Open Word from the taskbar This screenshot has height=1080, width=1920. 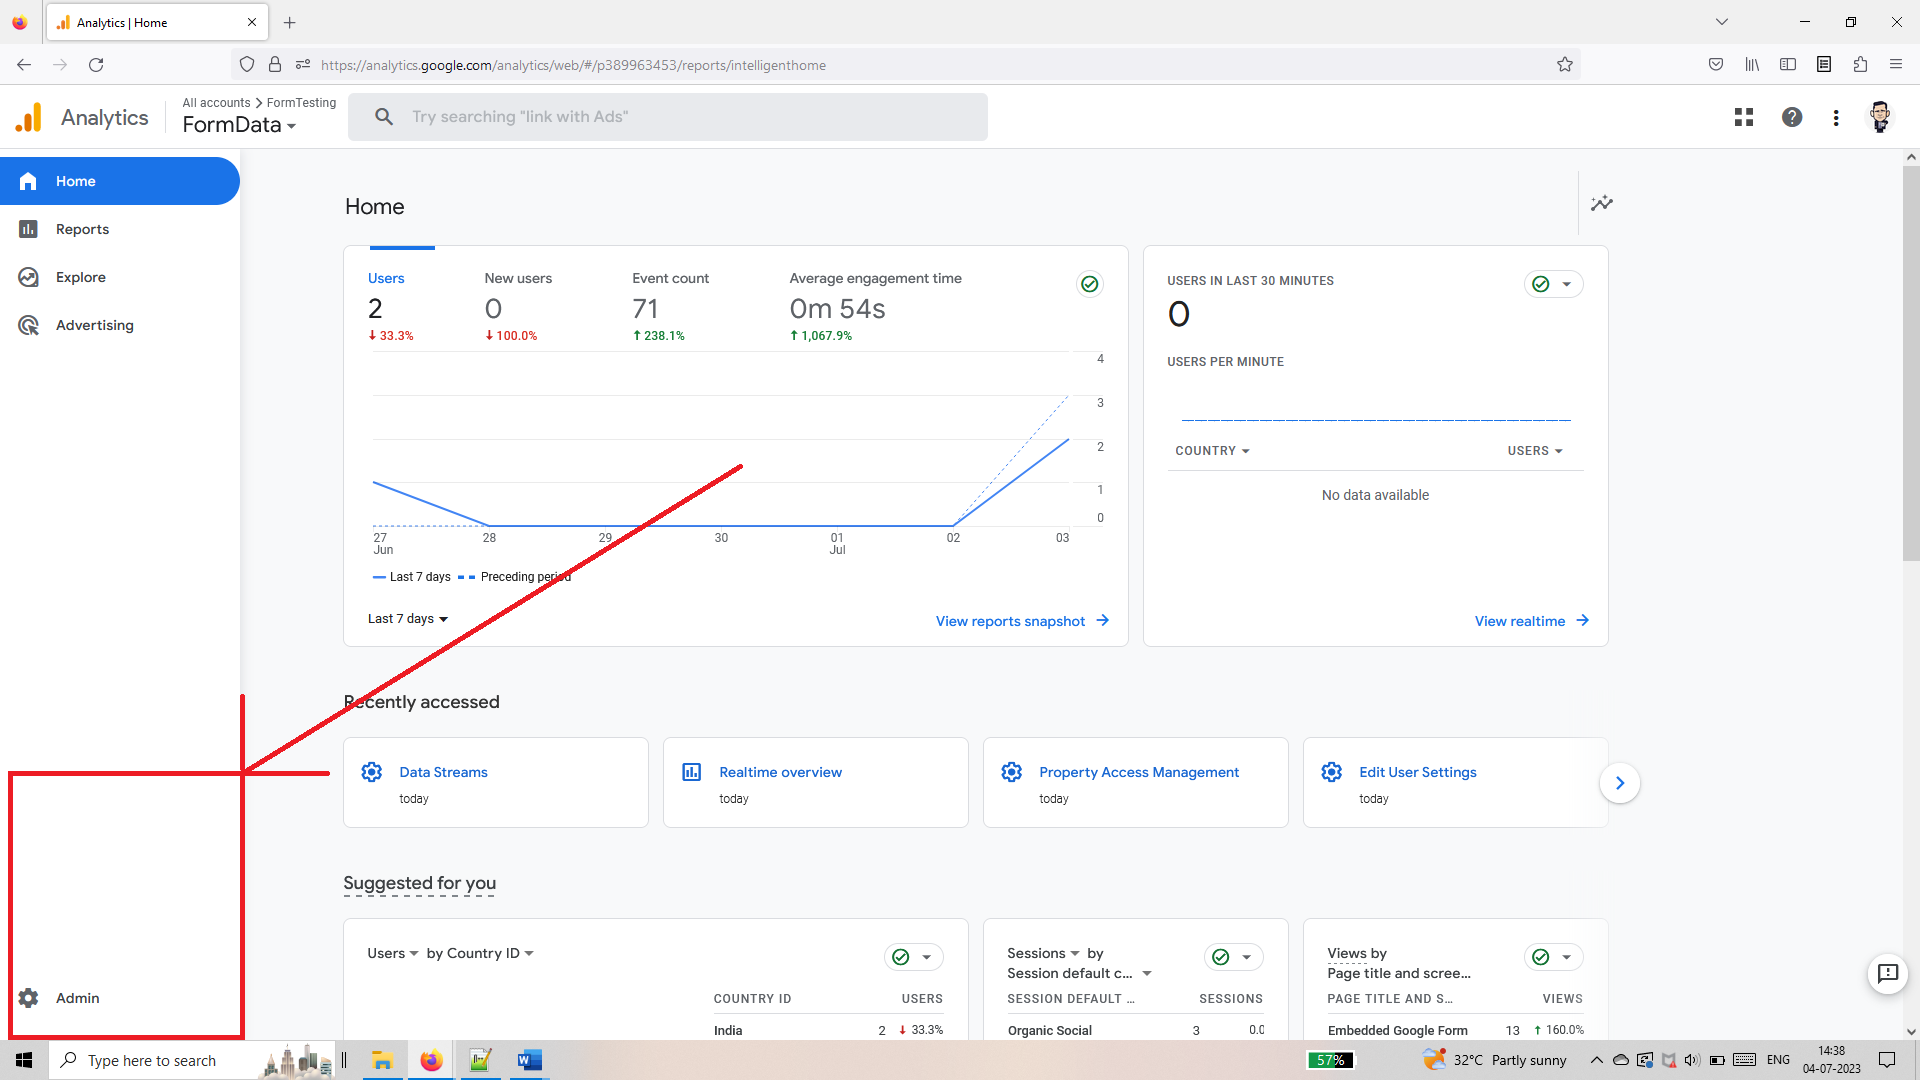(x=529, y=1060)
